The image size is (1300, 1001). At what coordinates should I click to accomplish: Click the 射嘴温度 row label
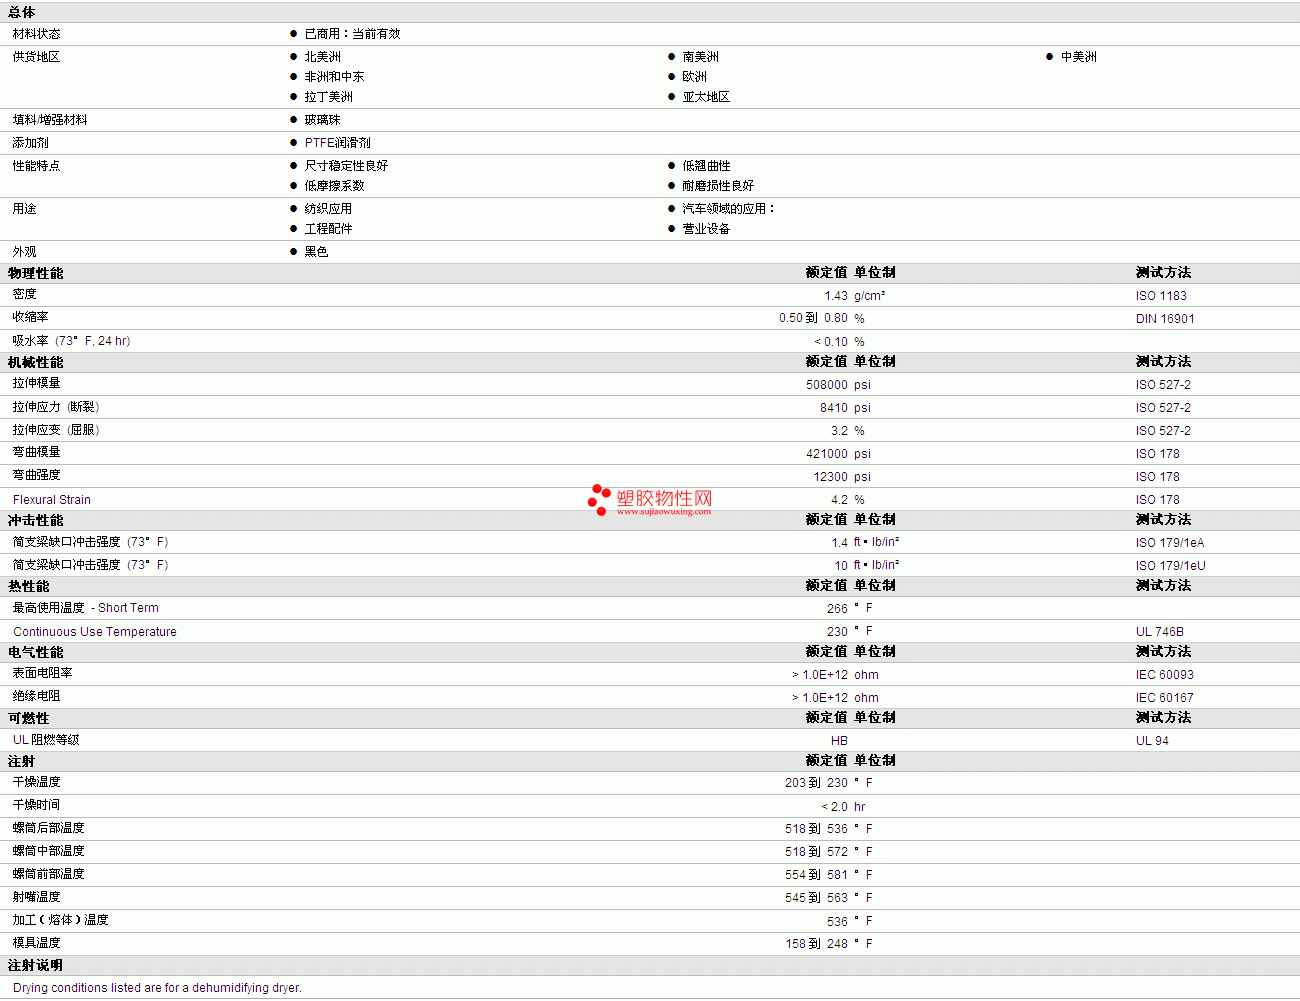(x=36, y=897)
